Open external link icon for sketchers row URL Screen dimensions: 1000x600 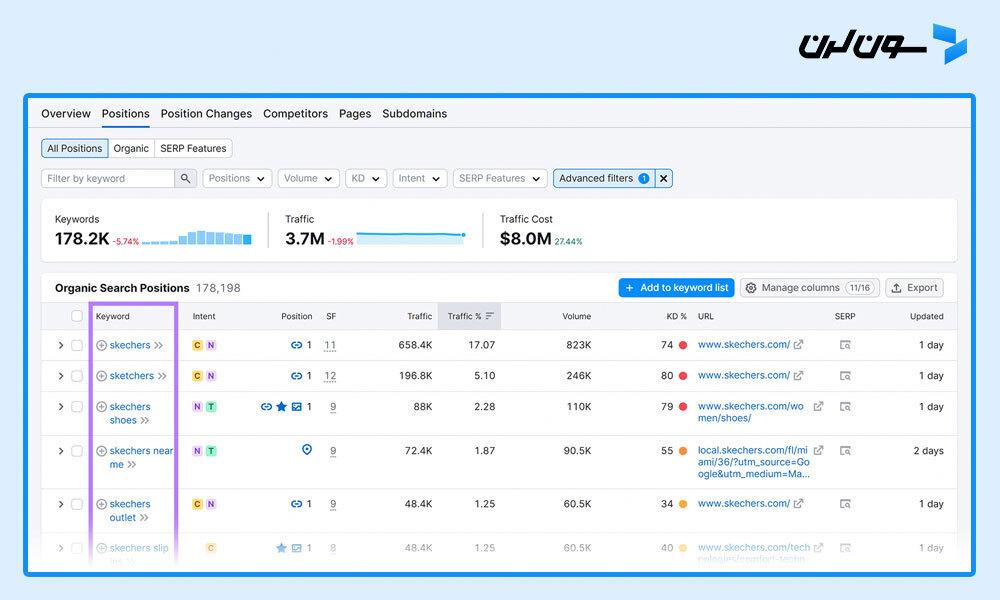[798, 376]
